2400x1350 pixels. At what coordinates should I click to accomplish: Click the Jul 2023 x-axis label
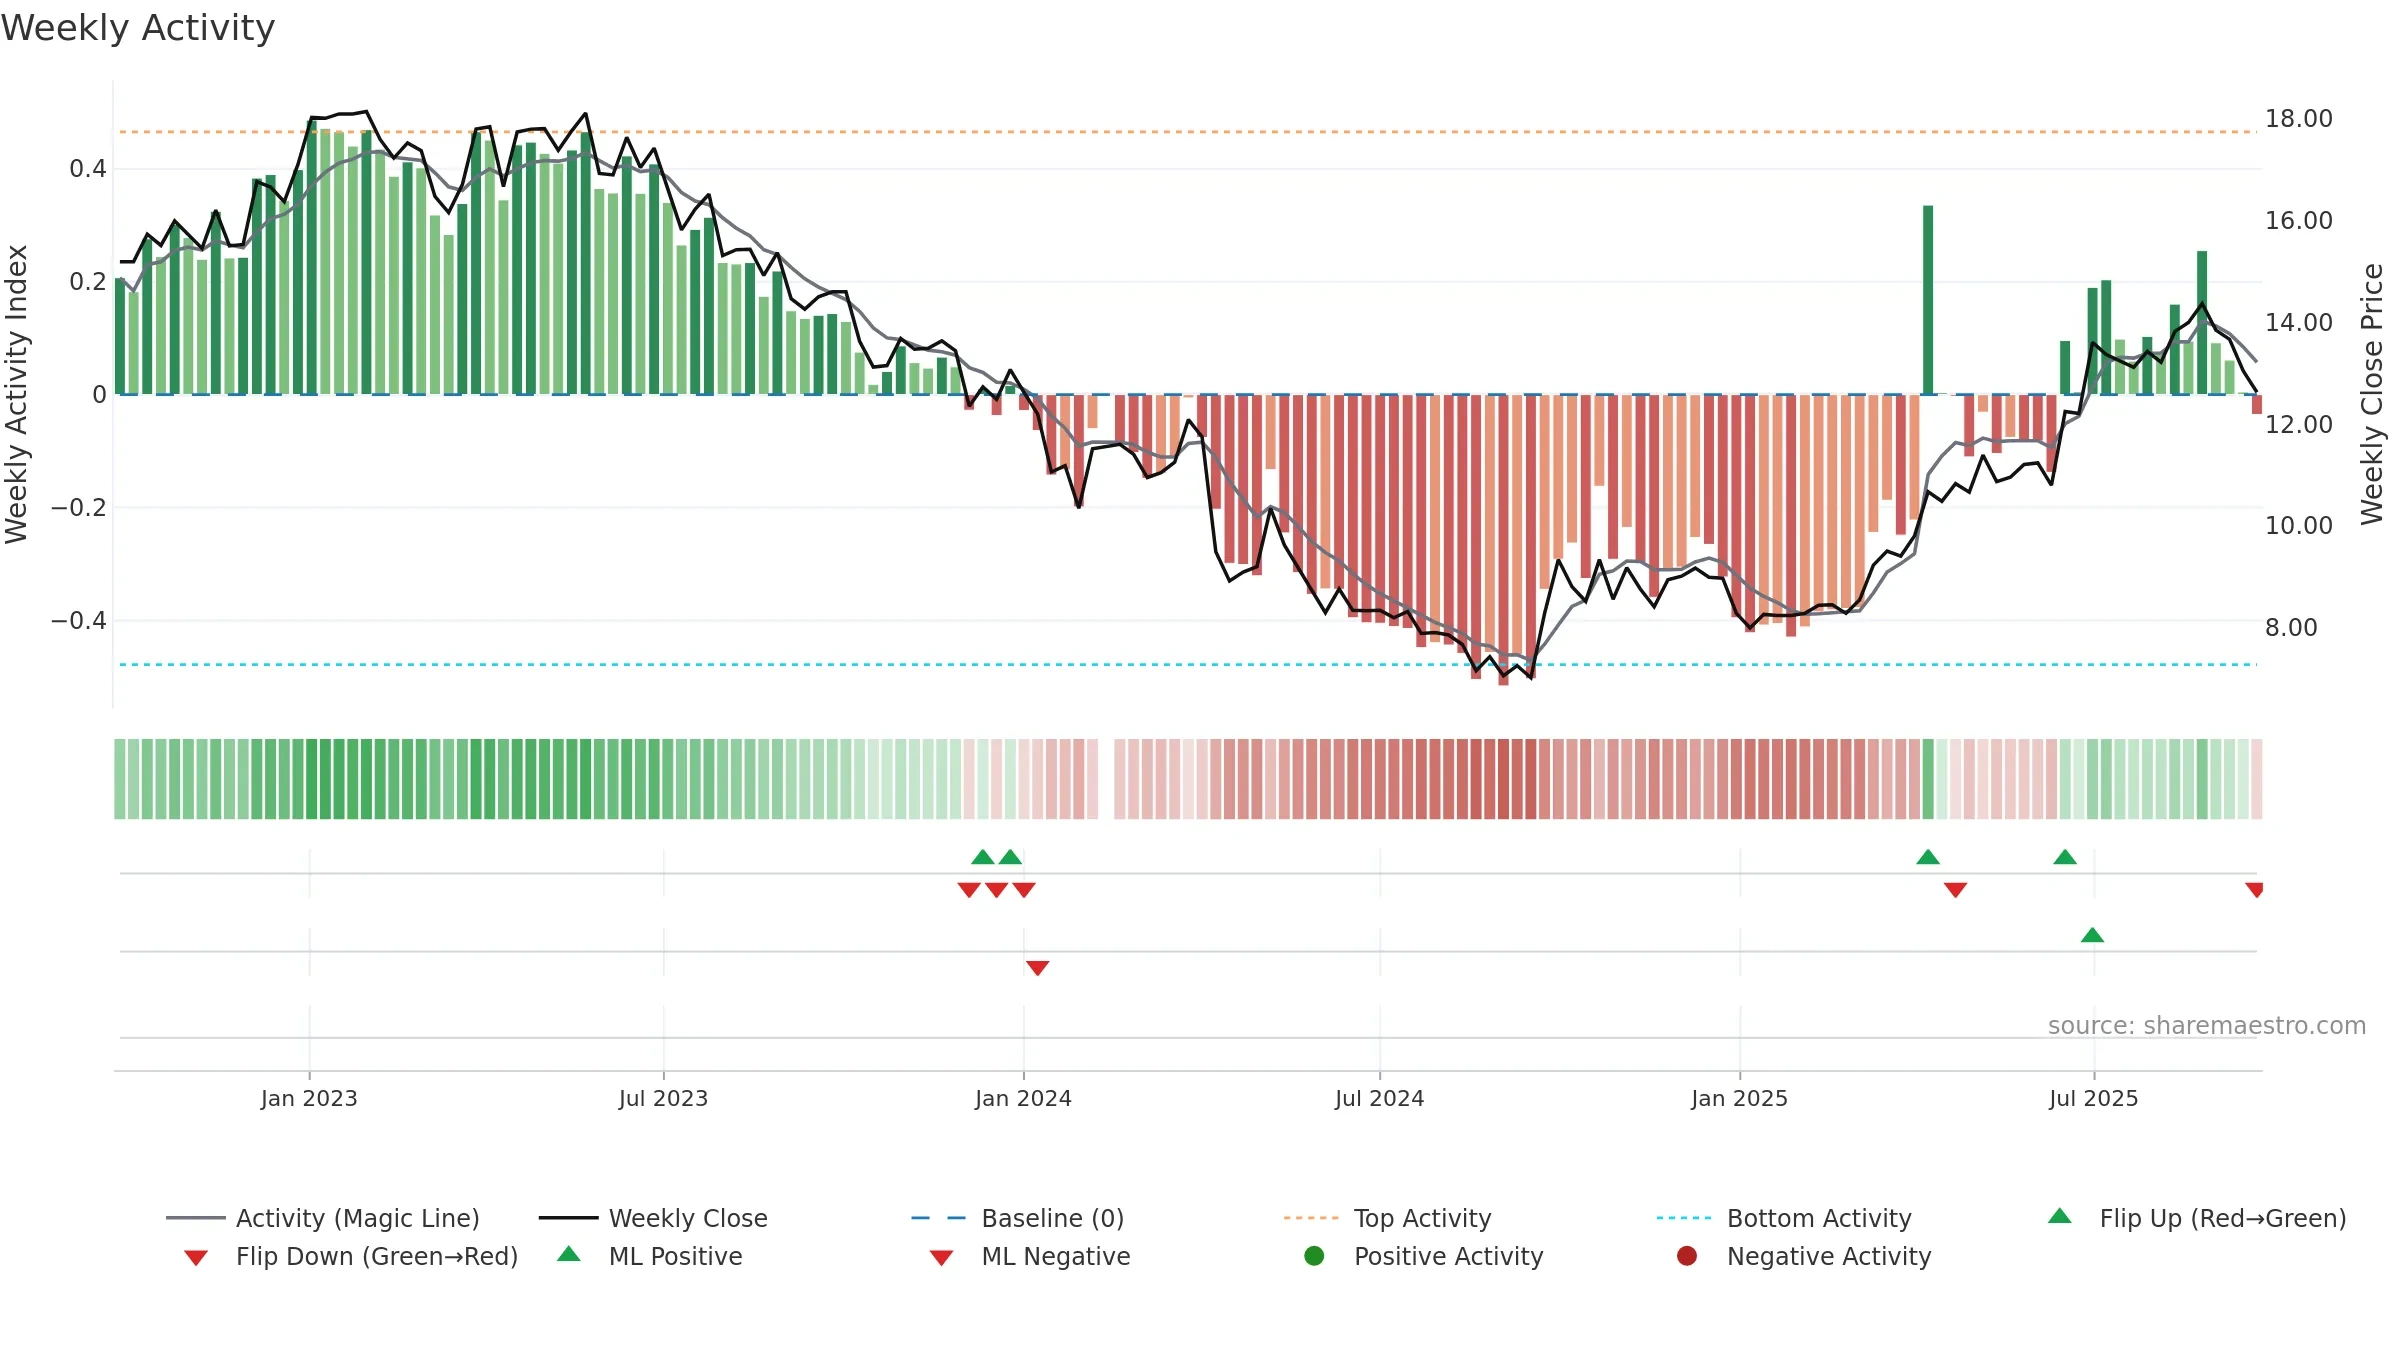click(663, 1099)
